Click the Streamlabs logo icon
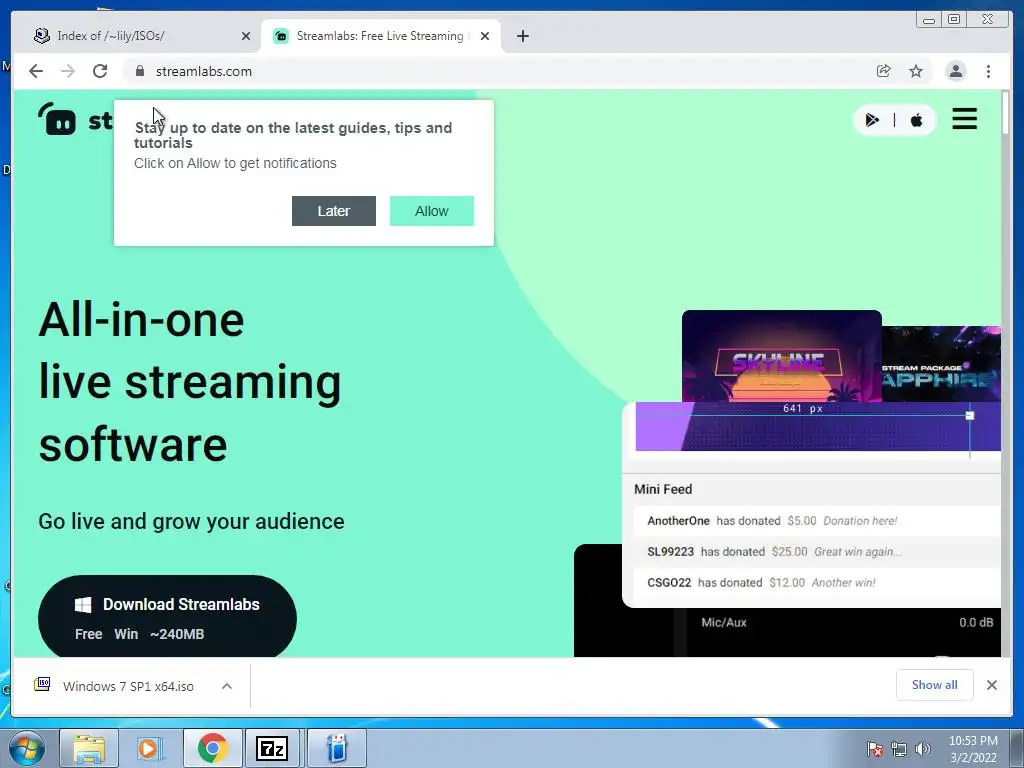The height and width of the screenshot is (768, 1024). 57,120
